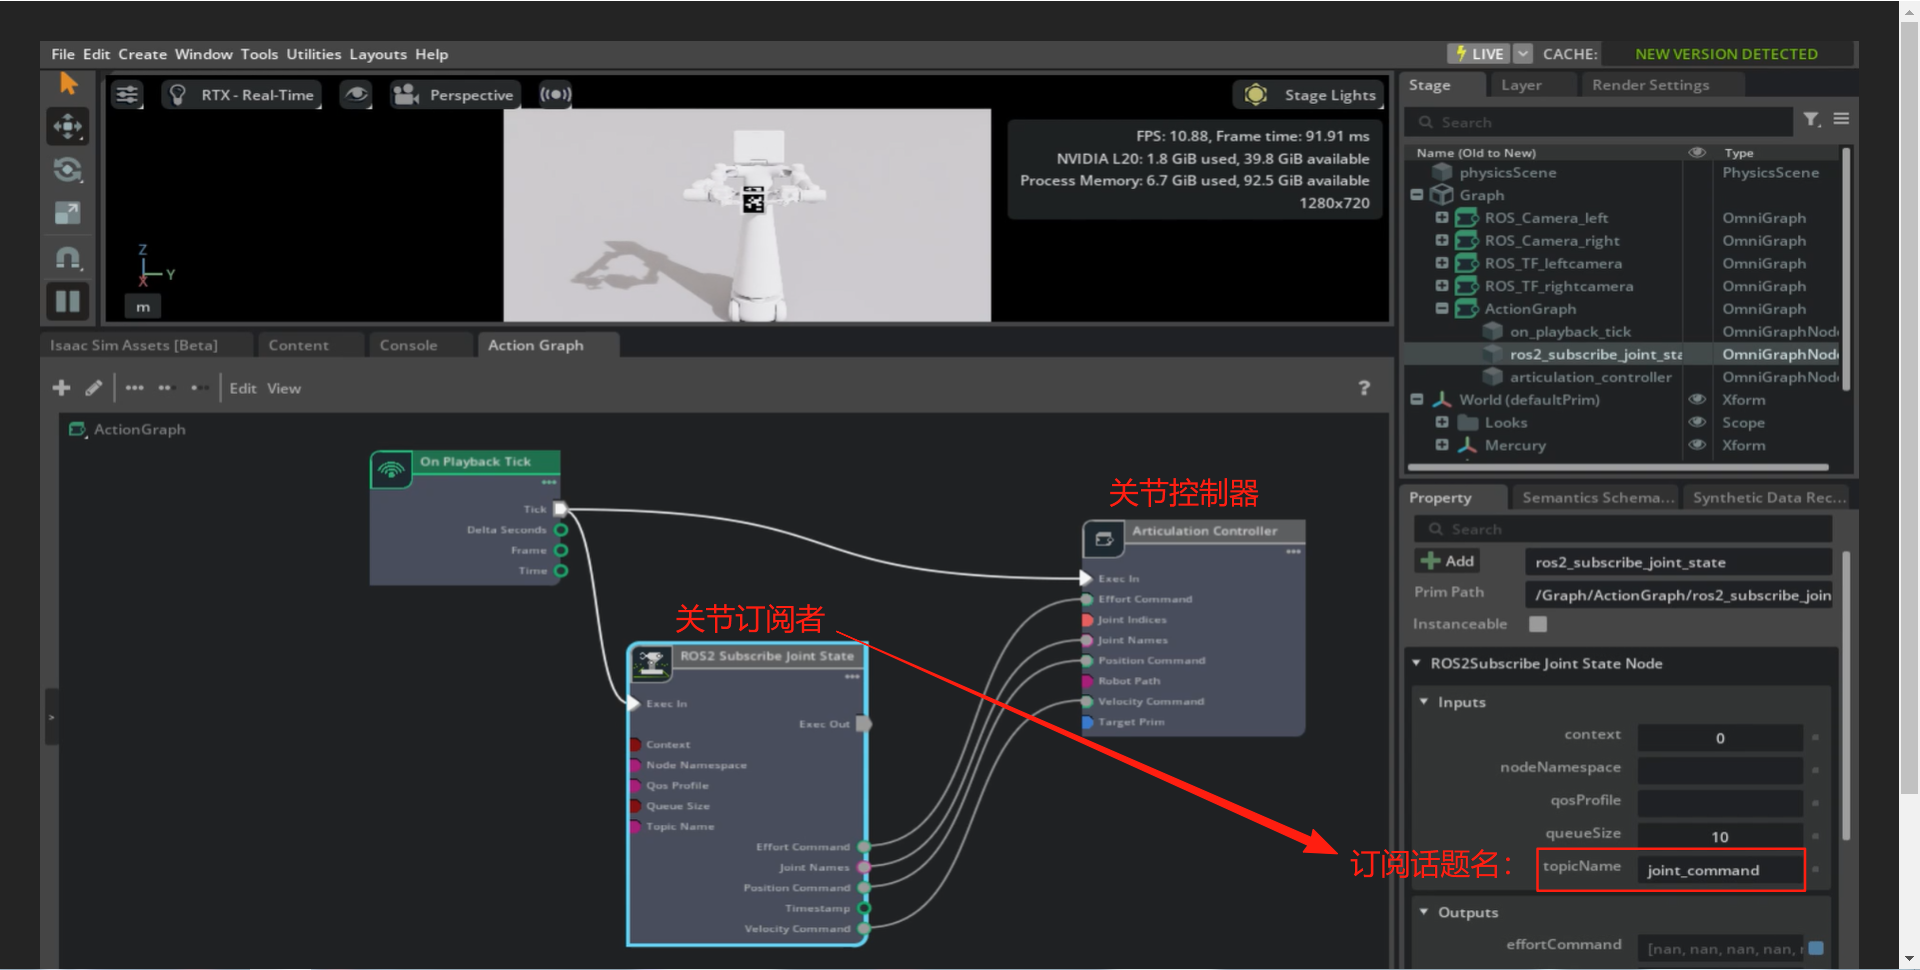
Task: Switch to the Layer tab
Action: 1521,85
